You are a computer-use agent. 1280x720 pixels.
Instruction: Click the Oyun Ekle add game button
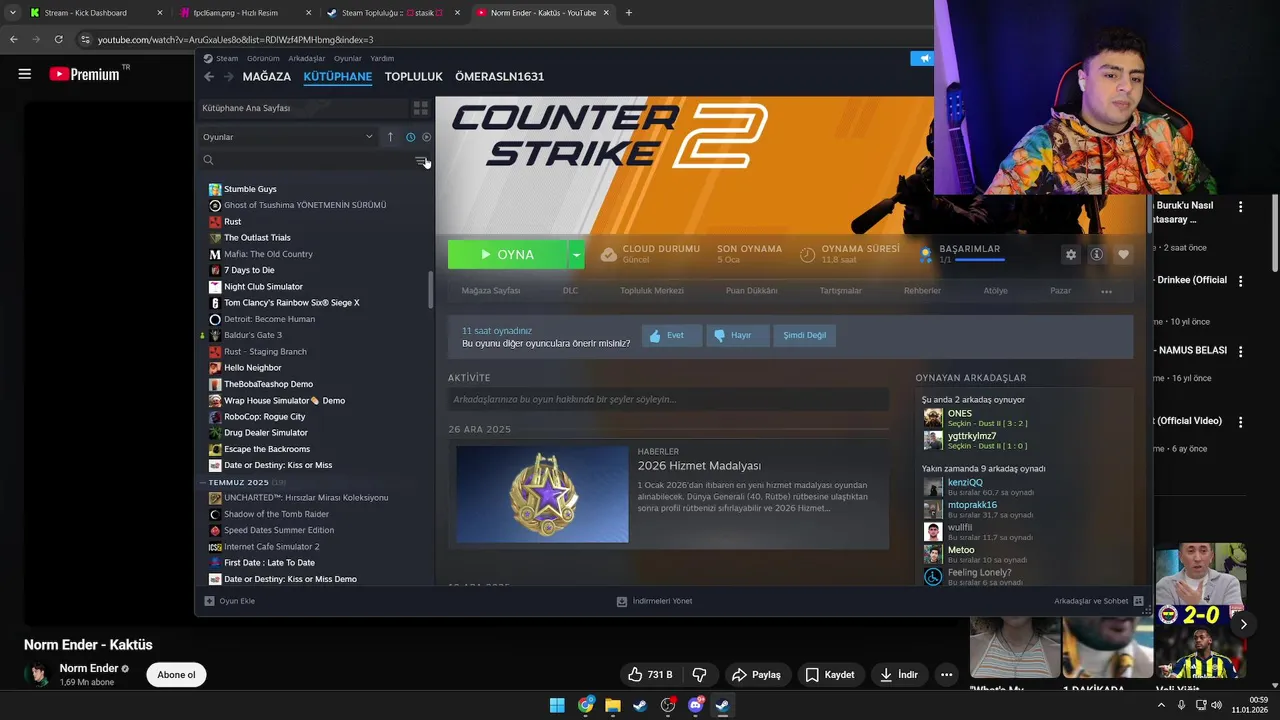coord(230,601)
